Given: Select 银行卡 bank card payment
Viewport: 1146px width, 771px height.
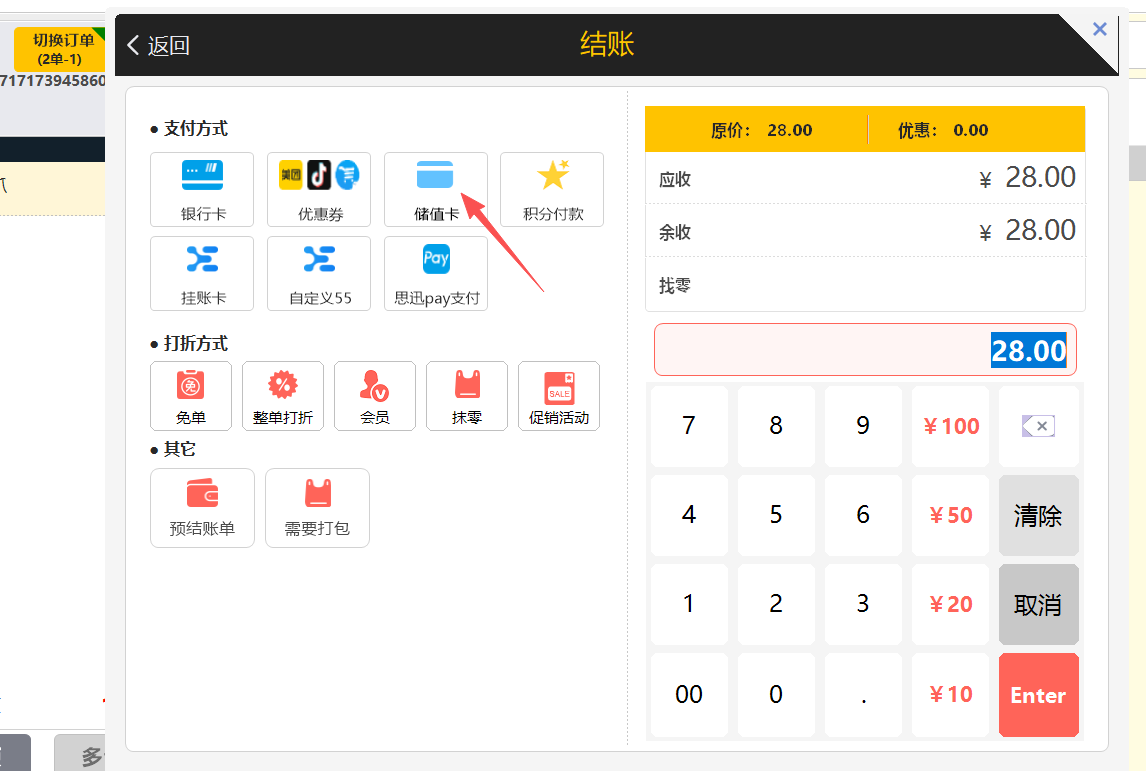Looking at the screenshot, I should (x=202, y=189).
